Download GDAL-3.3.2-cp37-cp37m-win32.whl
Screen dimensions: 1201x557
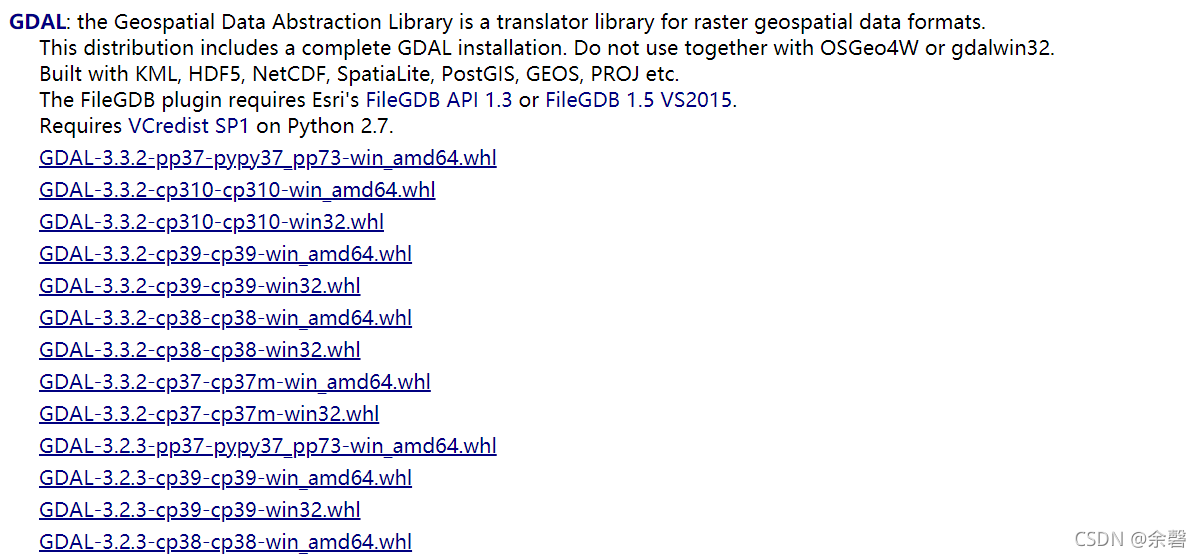[x=209, y=414]
